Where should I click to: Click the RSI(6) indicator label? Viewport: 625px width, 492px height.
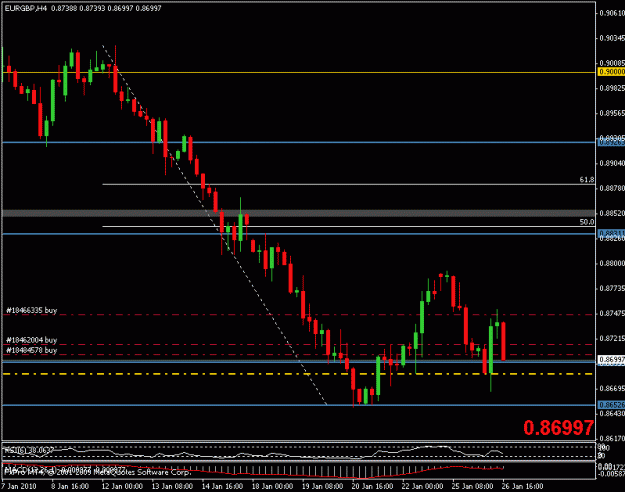click(29, 450)
